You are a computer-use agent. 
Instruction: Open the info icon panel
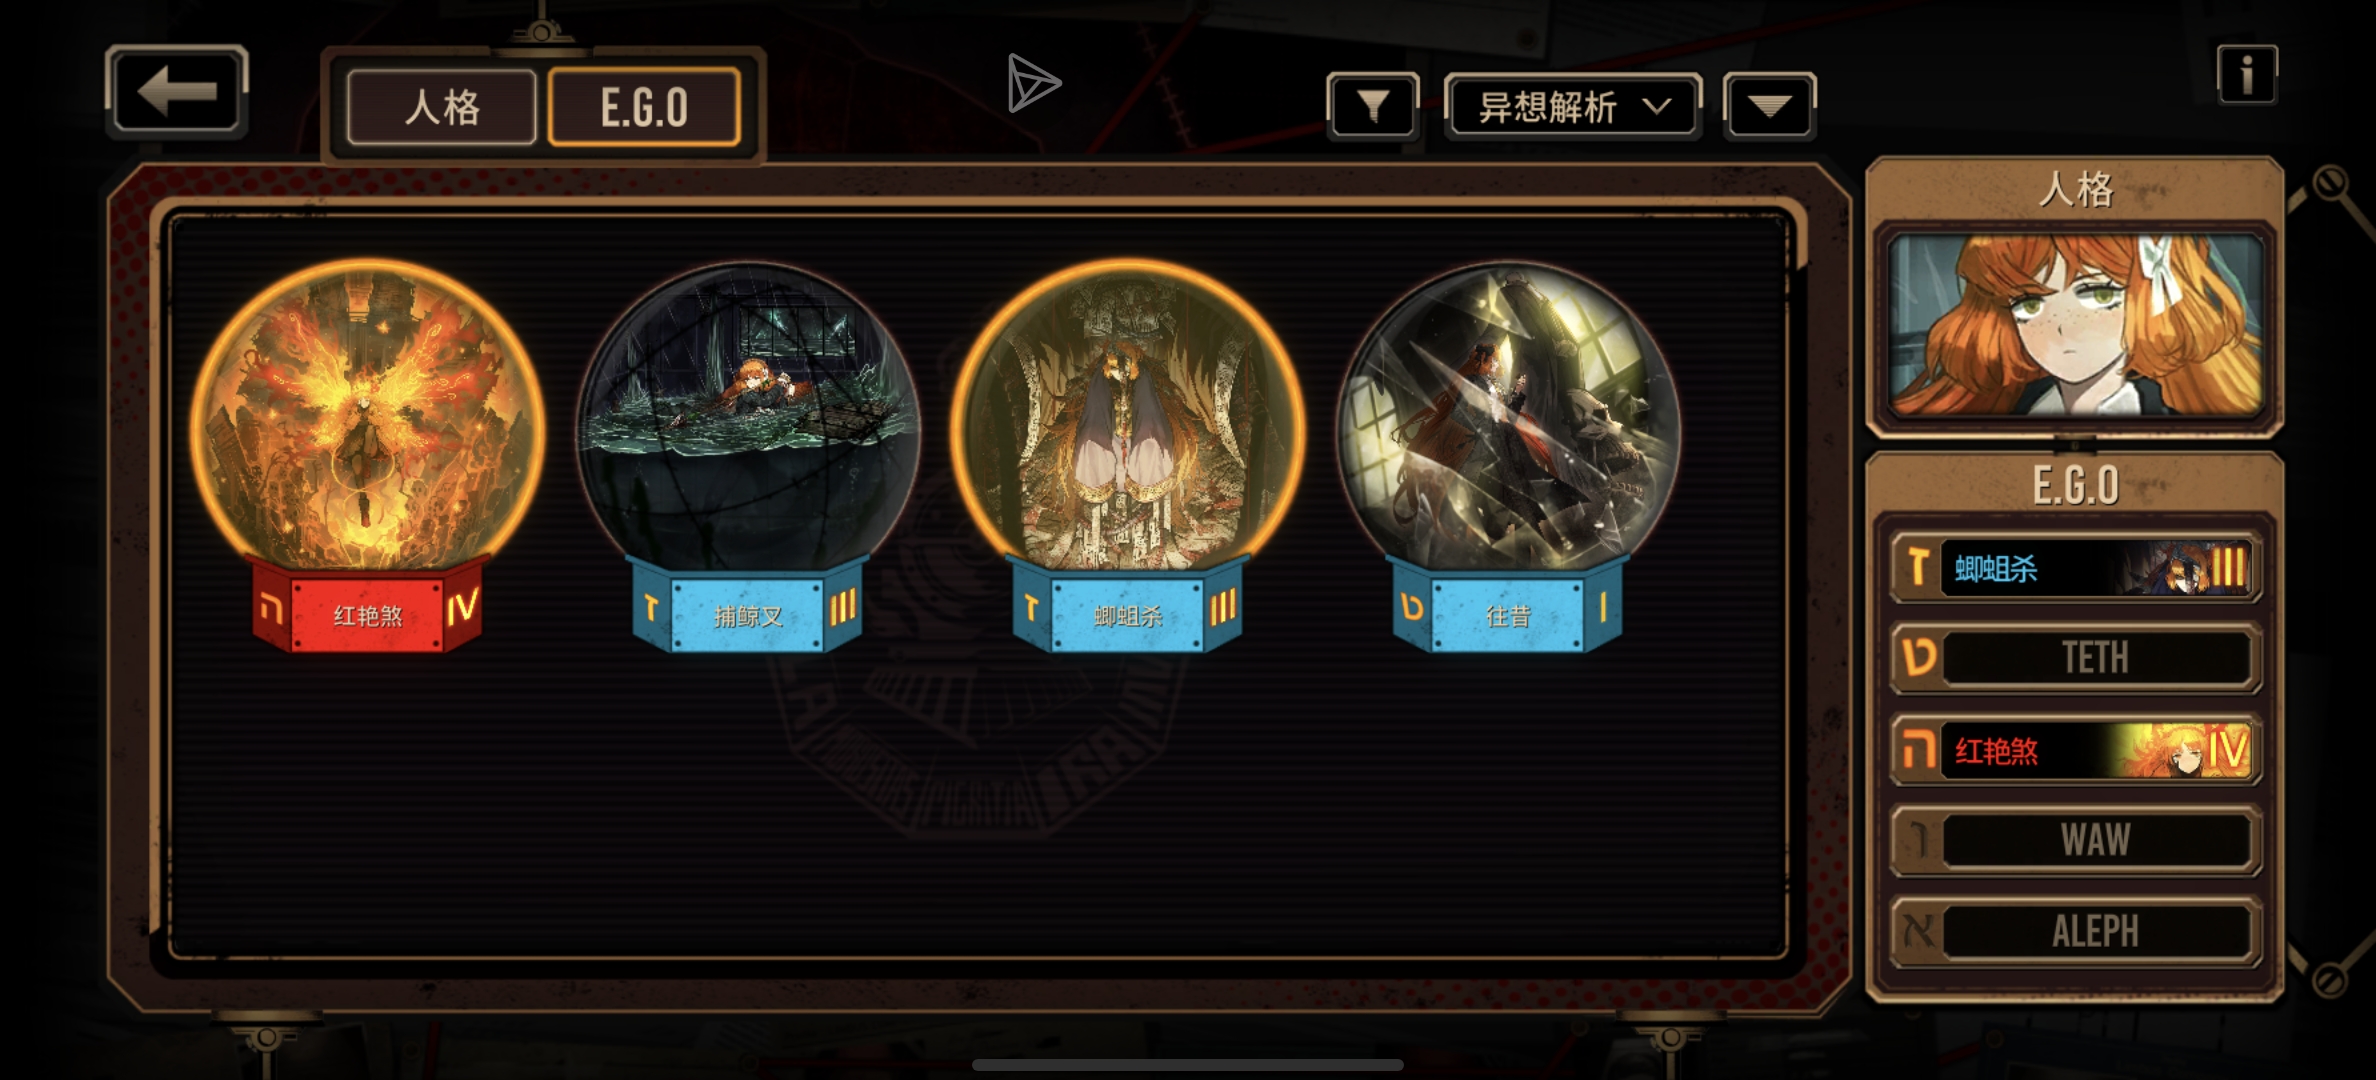2247,75
